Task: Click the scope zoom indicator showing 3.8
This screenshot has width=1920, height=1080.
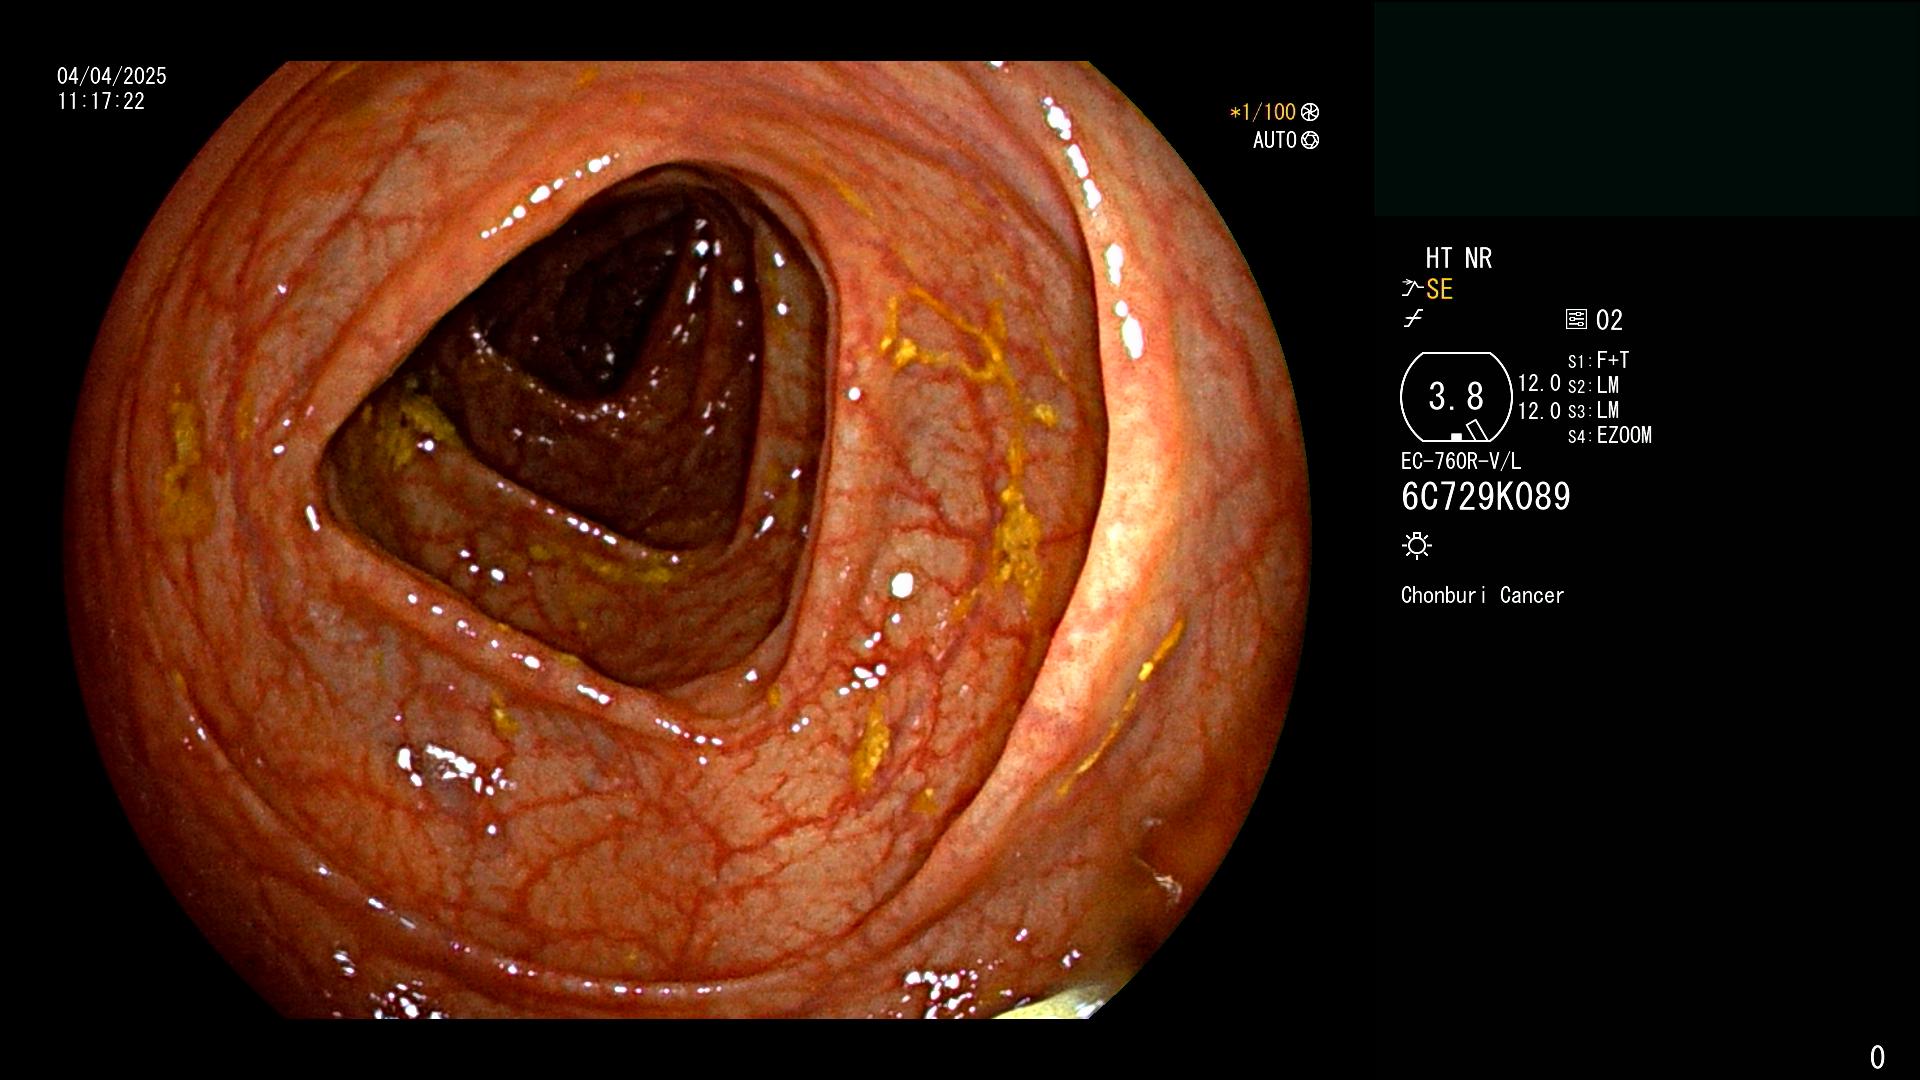Action: tap(1456, 397)
